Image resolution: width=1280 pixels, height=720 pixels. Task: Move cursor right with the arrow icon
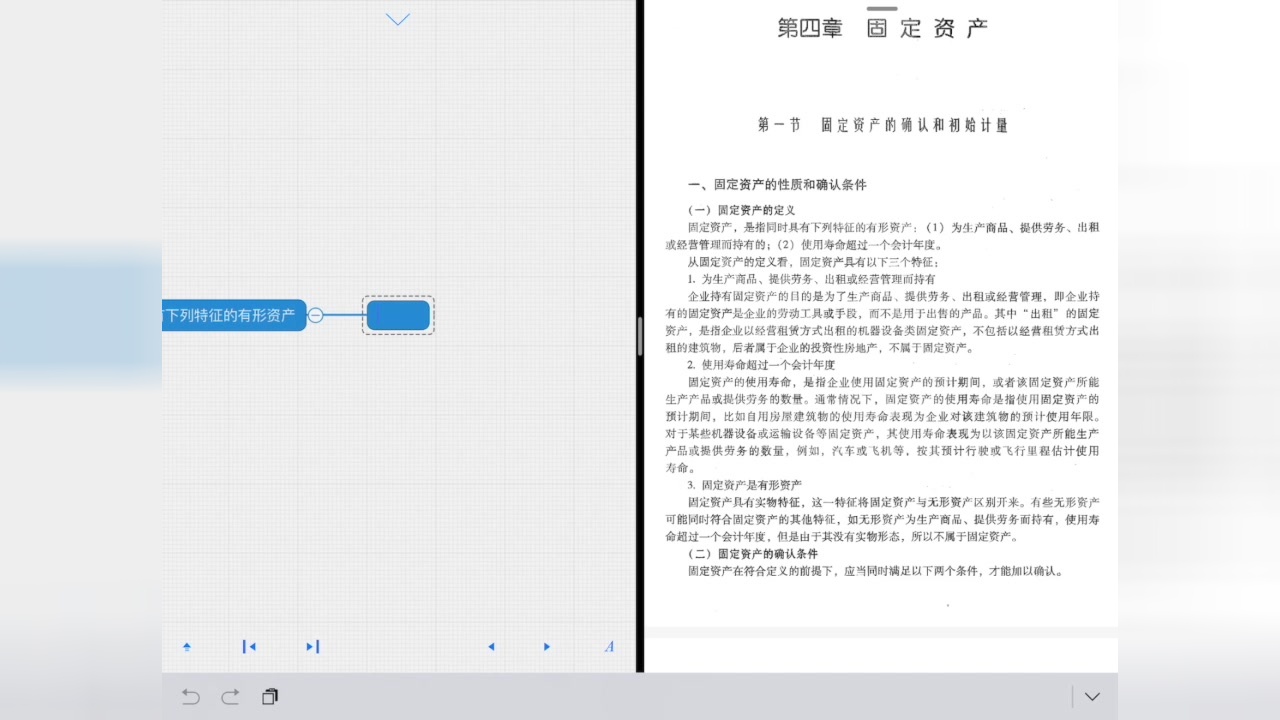coord(547,647)
